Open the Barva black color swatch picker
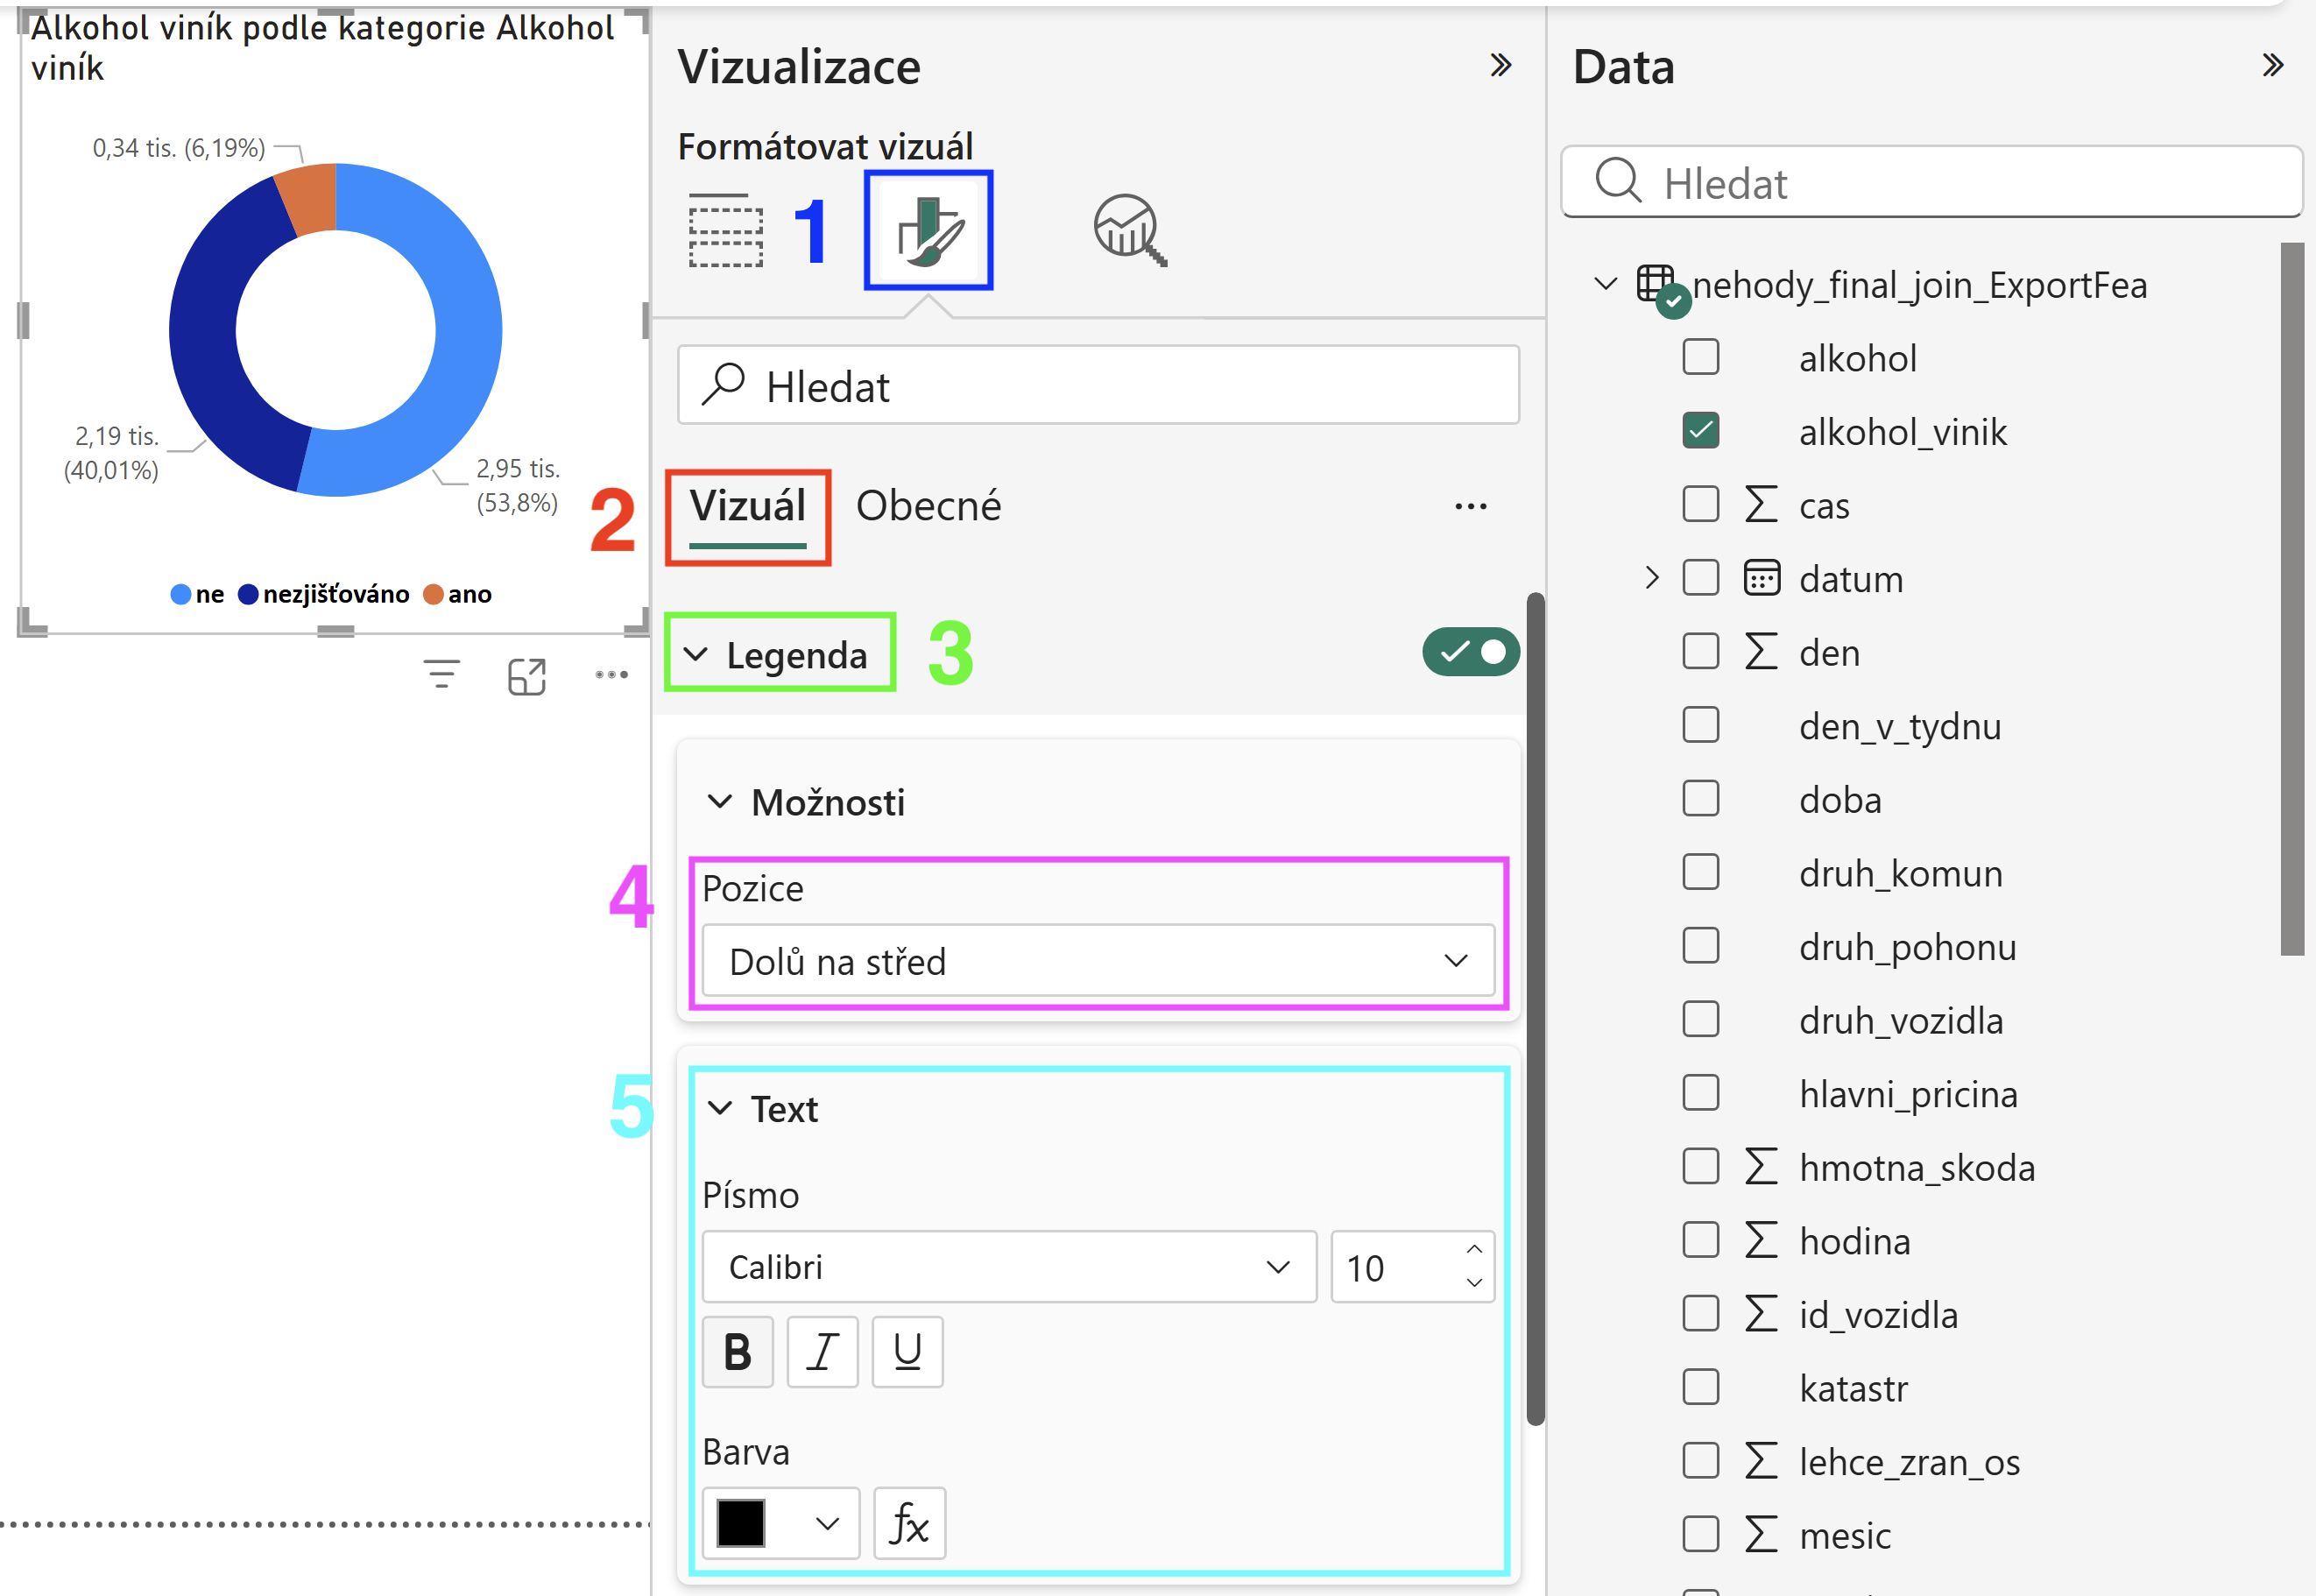 click(x=781, y=1523)
